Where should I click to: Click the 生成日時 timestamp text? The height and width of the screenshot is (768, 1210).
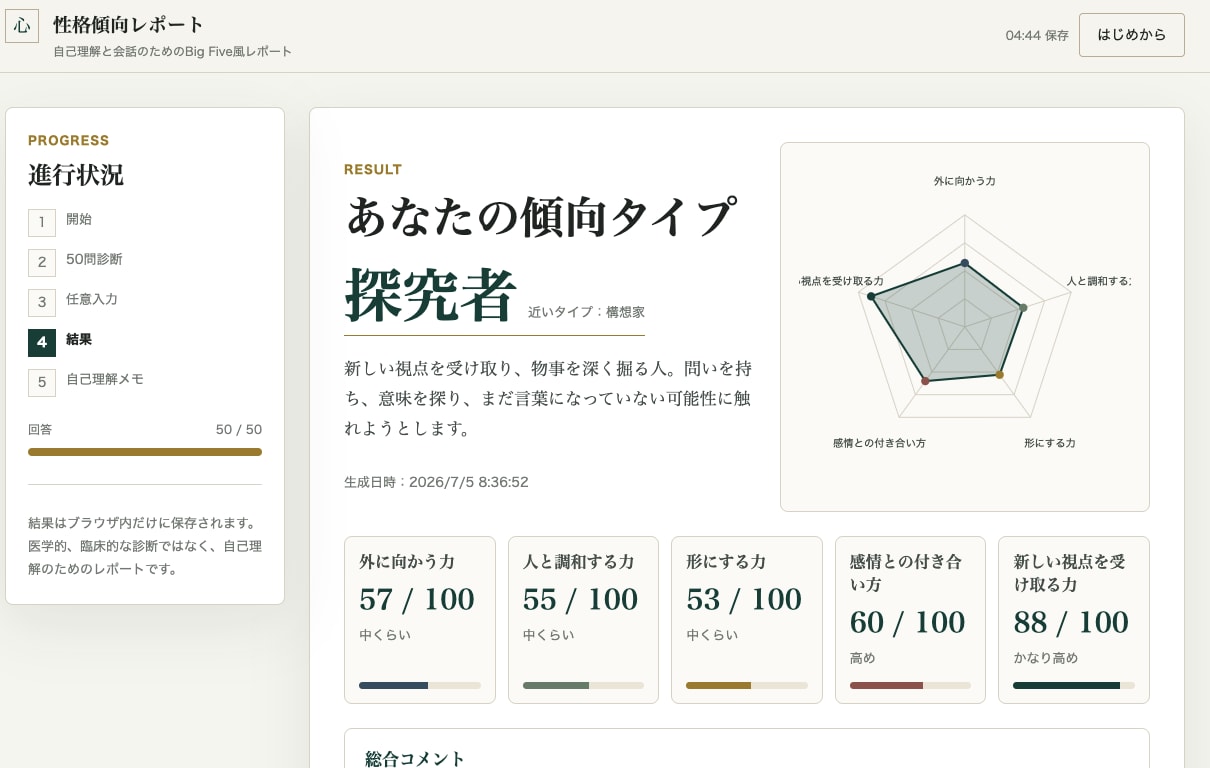click(436, 482)
